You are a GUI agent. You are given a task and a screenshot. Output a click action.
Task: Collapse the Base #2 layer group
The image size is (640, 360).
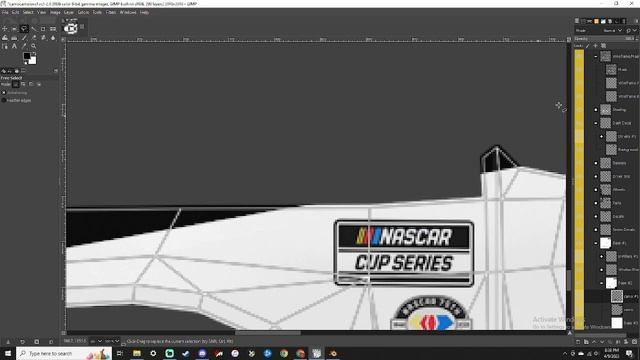click(x=601, y=283)
